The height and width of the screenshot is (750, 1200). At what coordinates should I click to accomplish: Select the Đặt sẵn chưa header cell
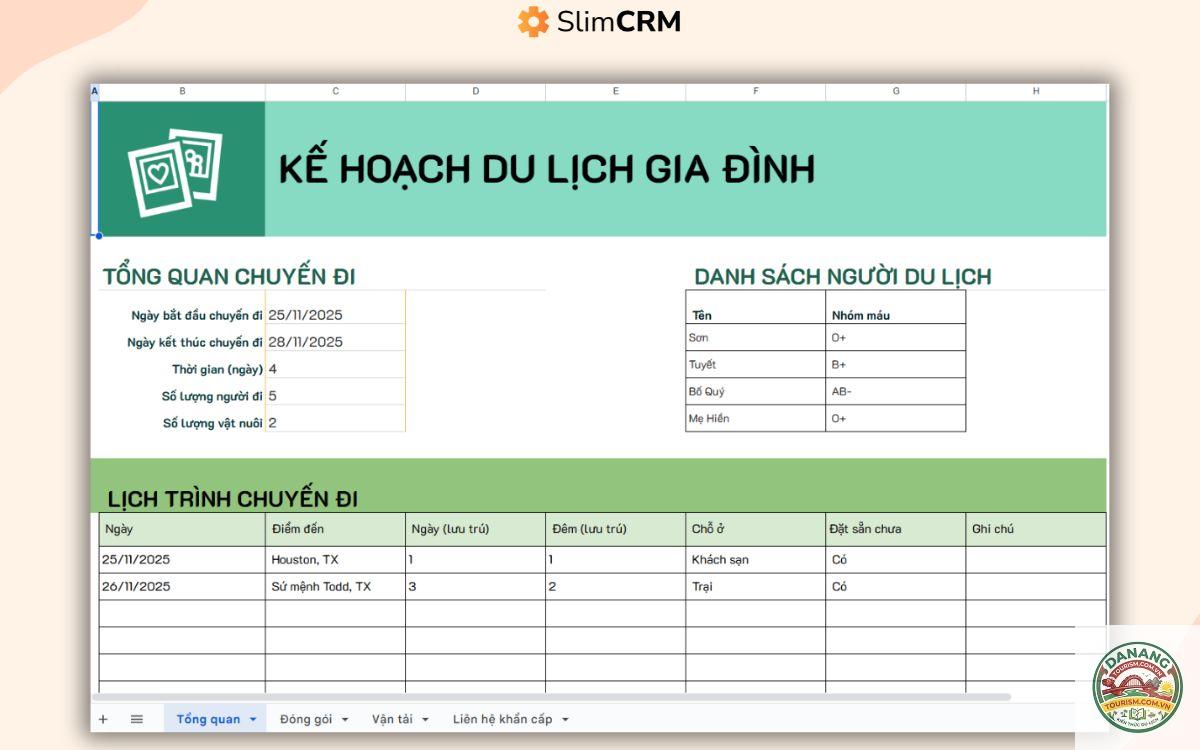point(895,529)
